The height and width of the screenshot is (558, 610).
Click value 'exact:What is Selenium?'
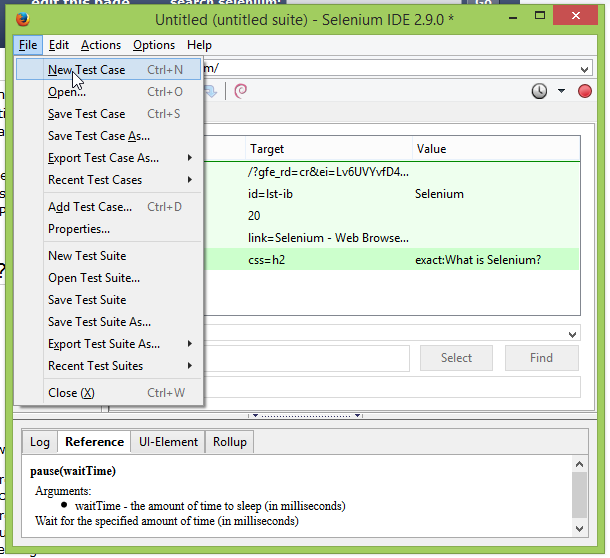click(478, 260)
